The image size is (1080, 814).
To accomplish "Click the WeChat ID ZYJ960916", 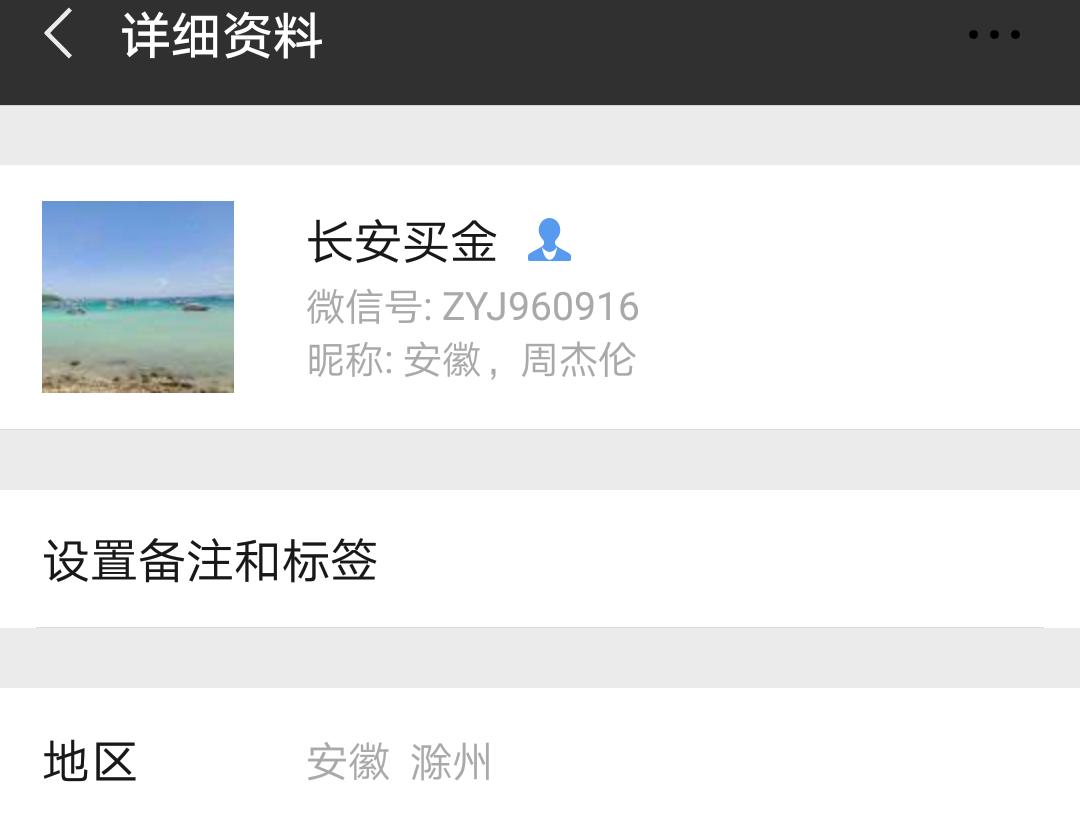I will click(x=540, y=307).
